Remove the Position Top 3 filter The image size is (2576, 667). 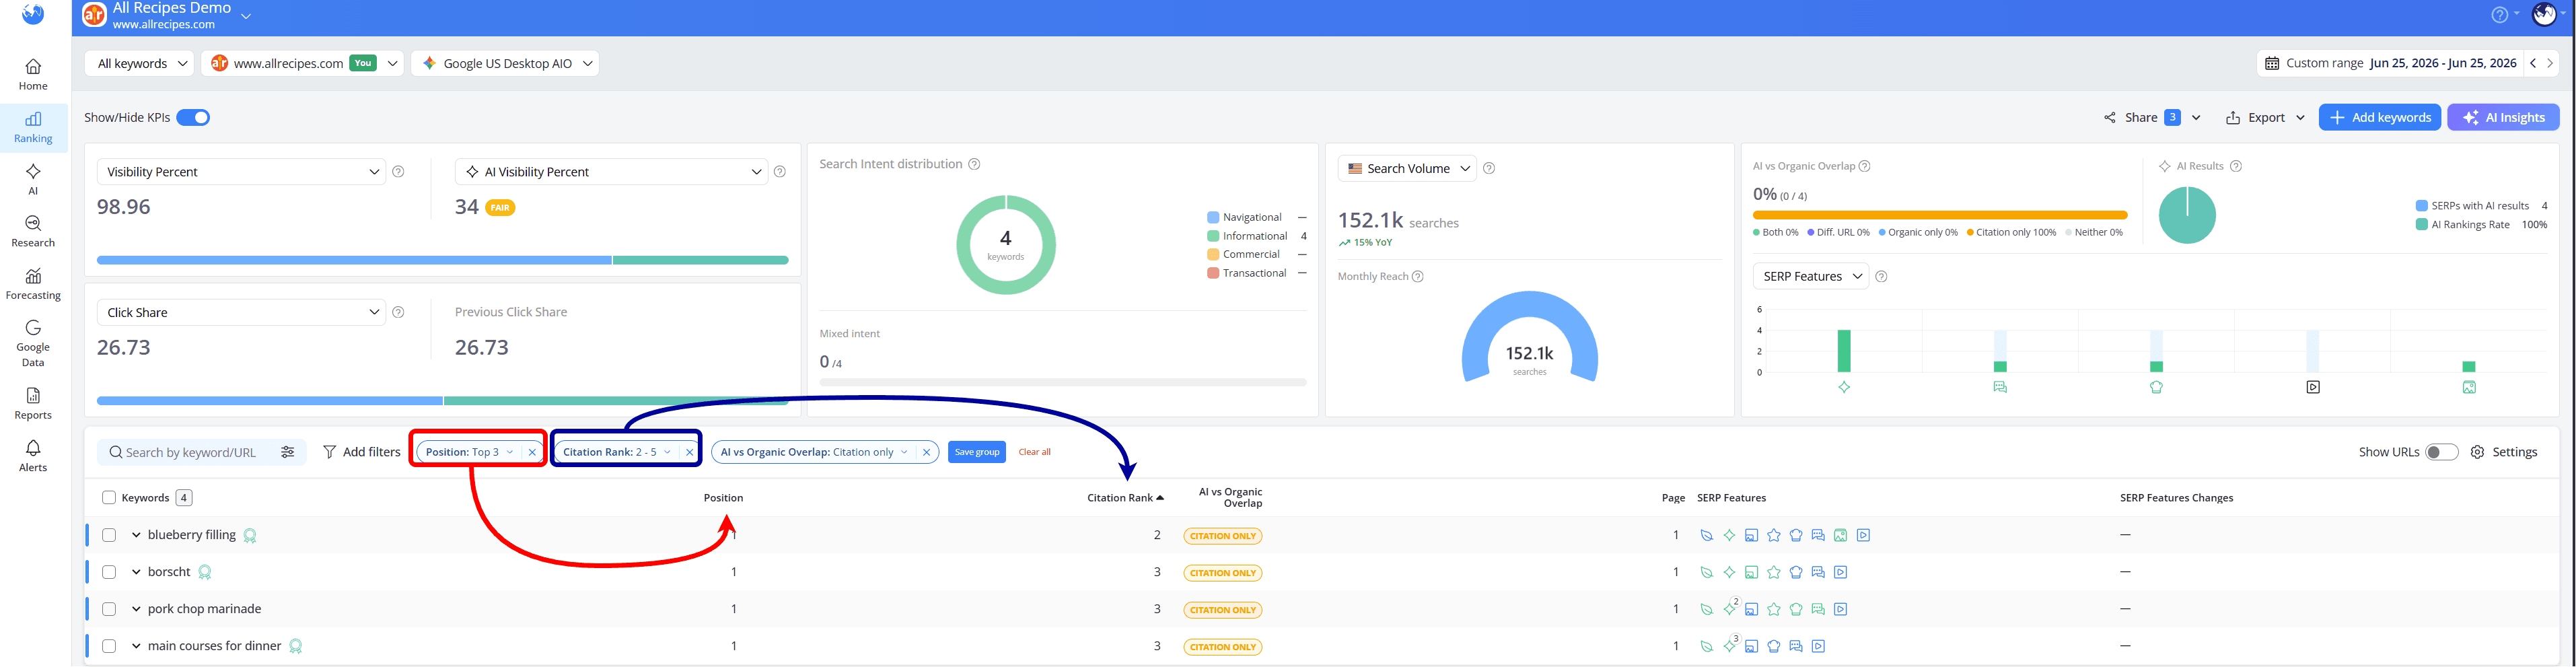[532, 452]
